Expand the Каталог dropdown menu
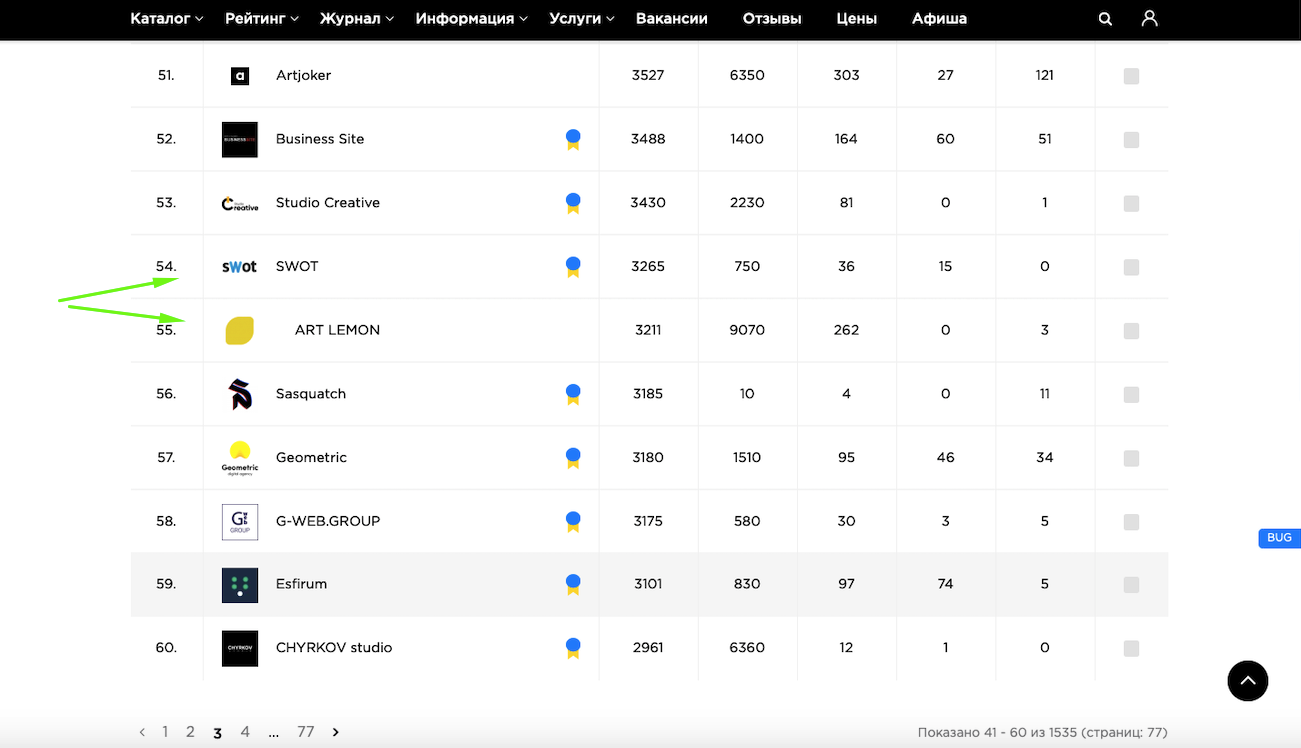This screenshot has height=748, width=1301. click(166, 19)
